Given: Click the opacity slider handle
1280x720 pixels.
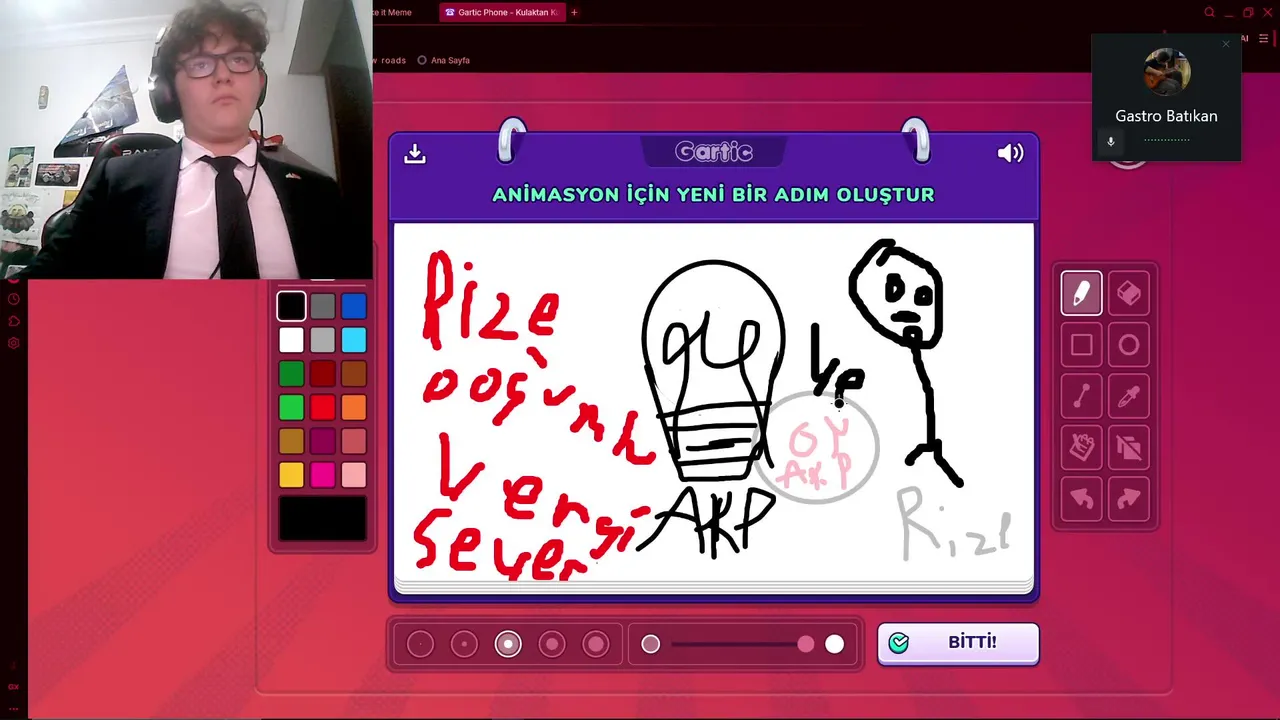Looking at the screenshot, I should [x=806, y=645].
